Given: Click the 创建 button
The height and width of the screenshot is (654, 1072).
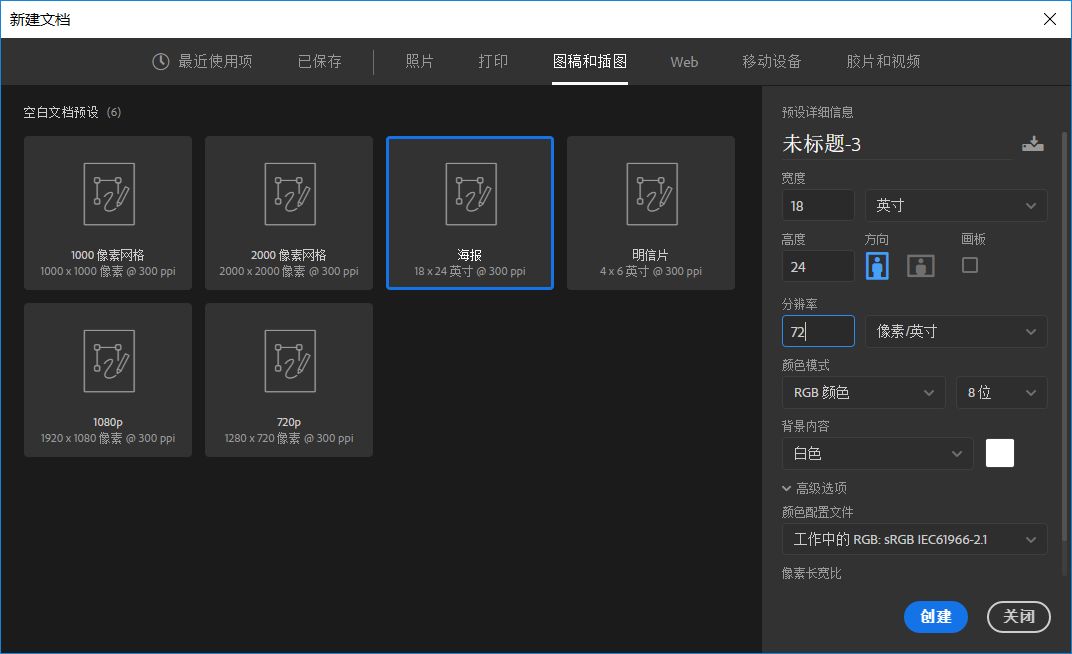Looking at the screenshot, I should click(x=935, y=617).
